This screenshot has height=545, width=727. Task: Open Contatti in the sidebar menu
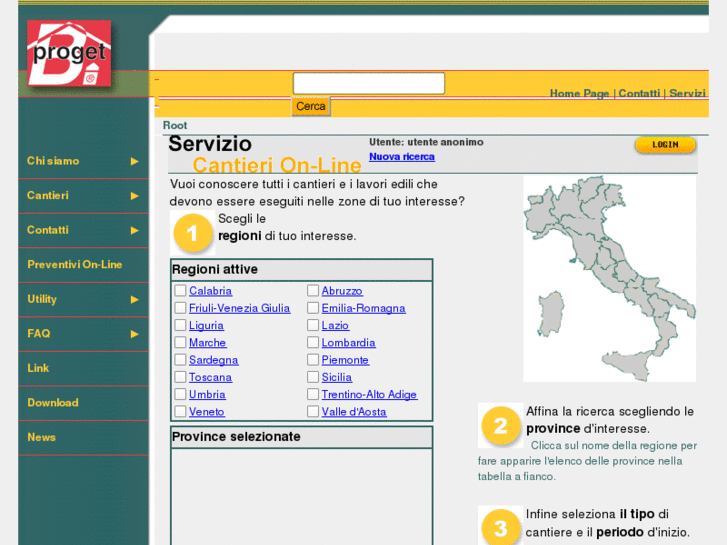(x=48, y=230)
